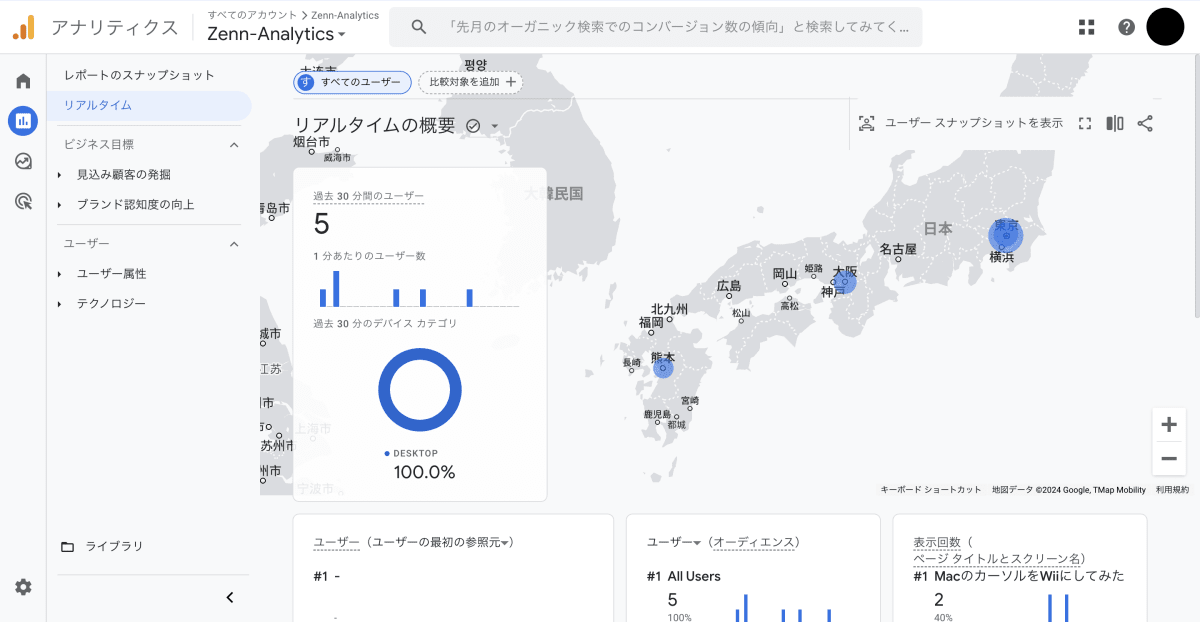
Task: Click ユーザー スナップショットを表示 label
Action: pyautogui.click(x=974, y=123)
